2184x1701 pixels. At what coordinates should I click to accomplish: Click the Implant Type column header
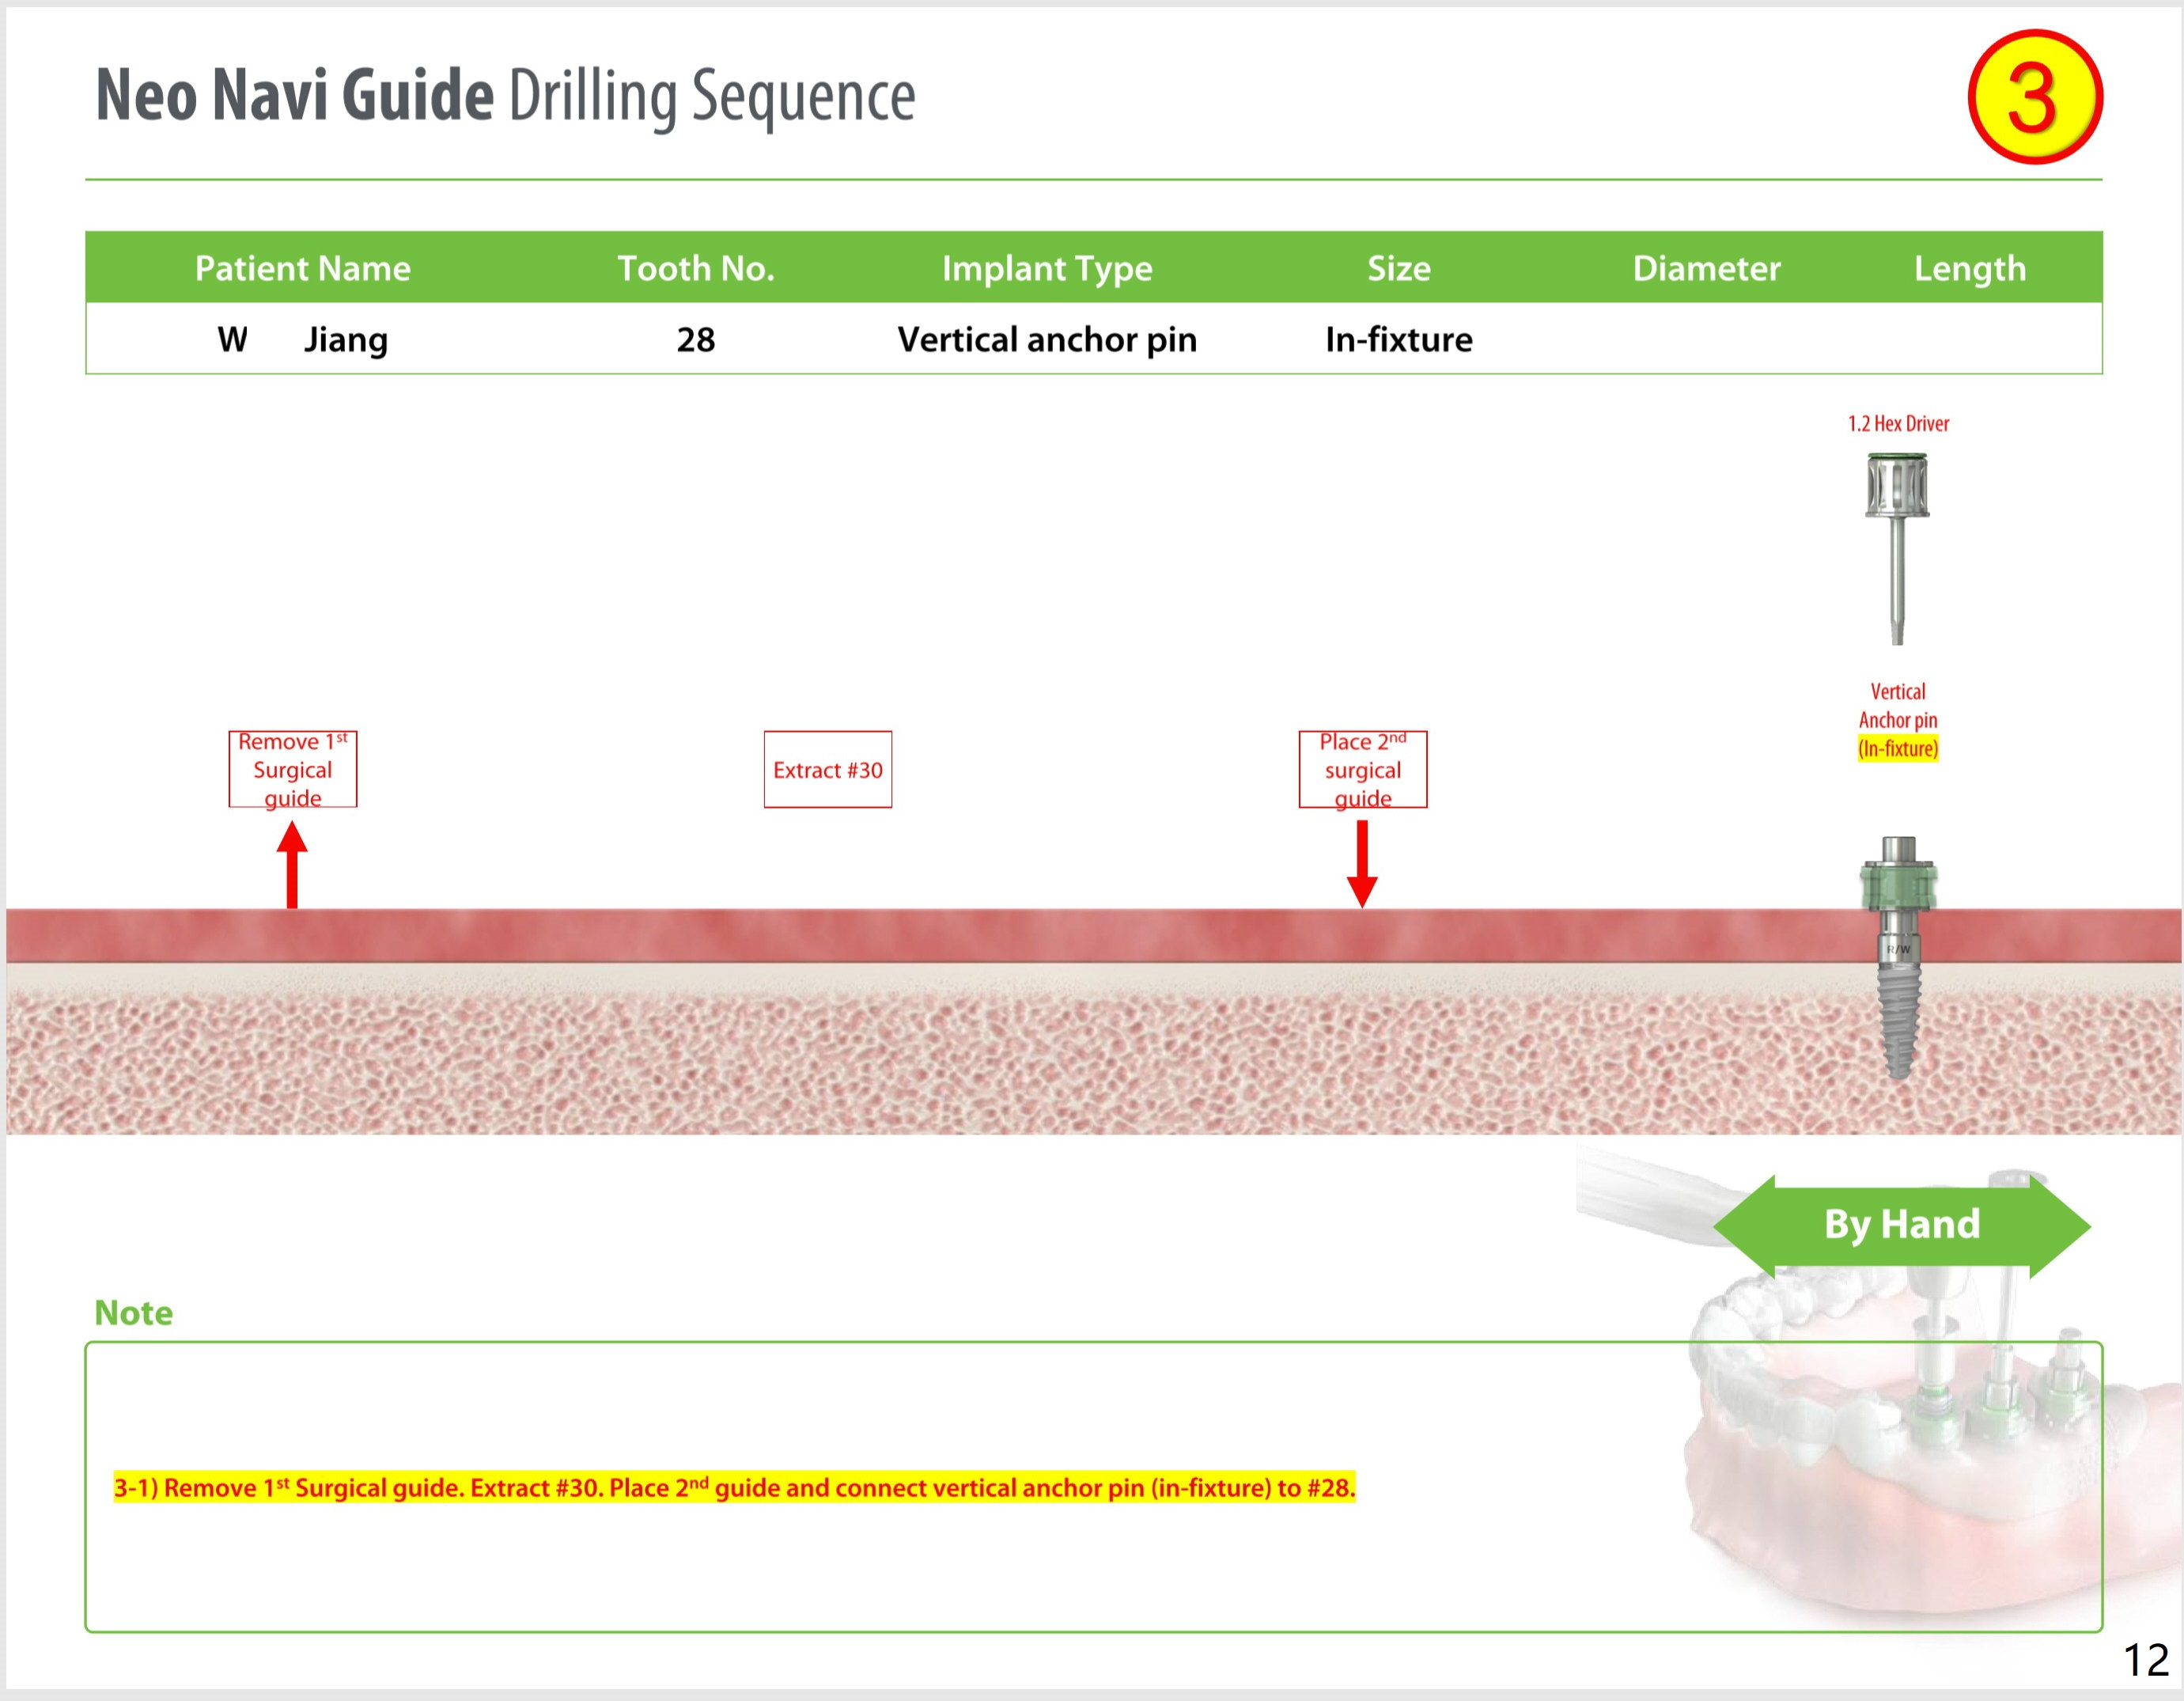(x=1047, y=268)
